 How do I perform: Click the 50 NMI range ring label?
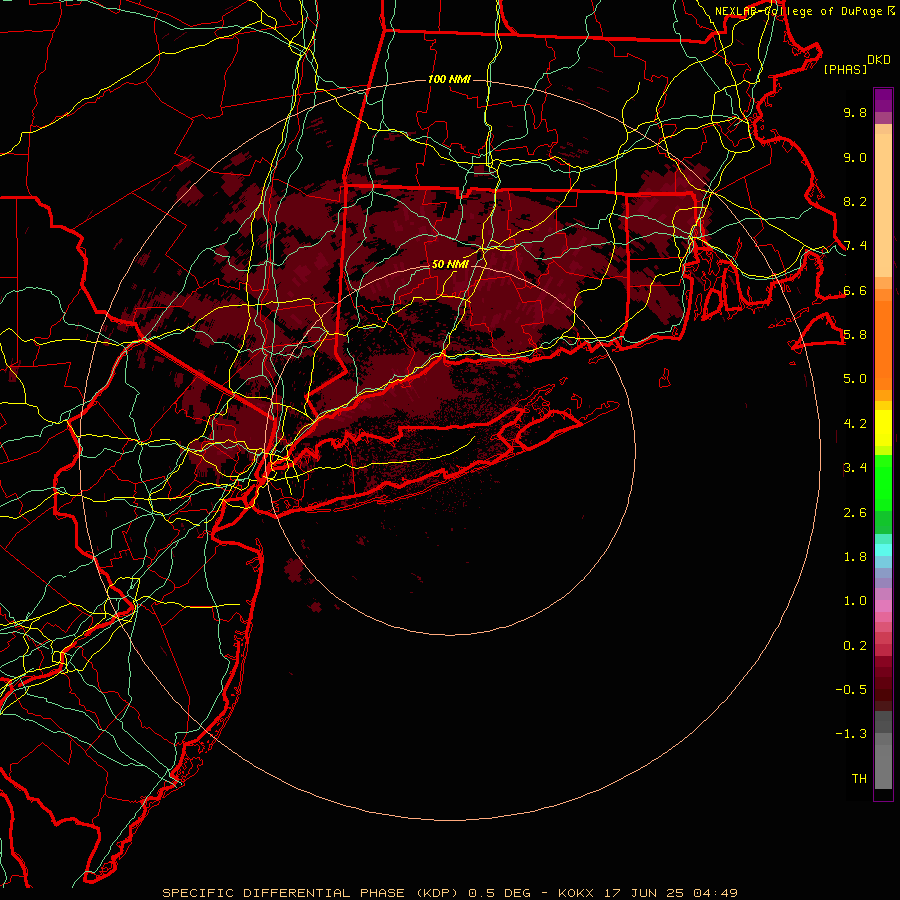(x=449, y=264)
